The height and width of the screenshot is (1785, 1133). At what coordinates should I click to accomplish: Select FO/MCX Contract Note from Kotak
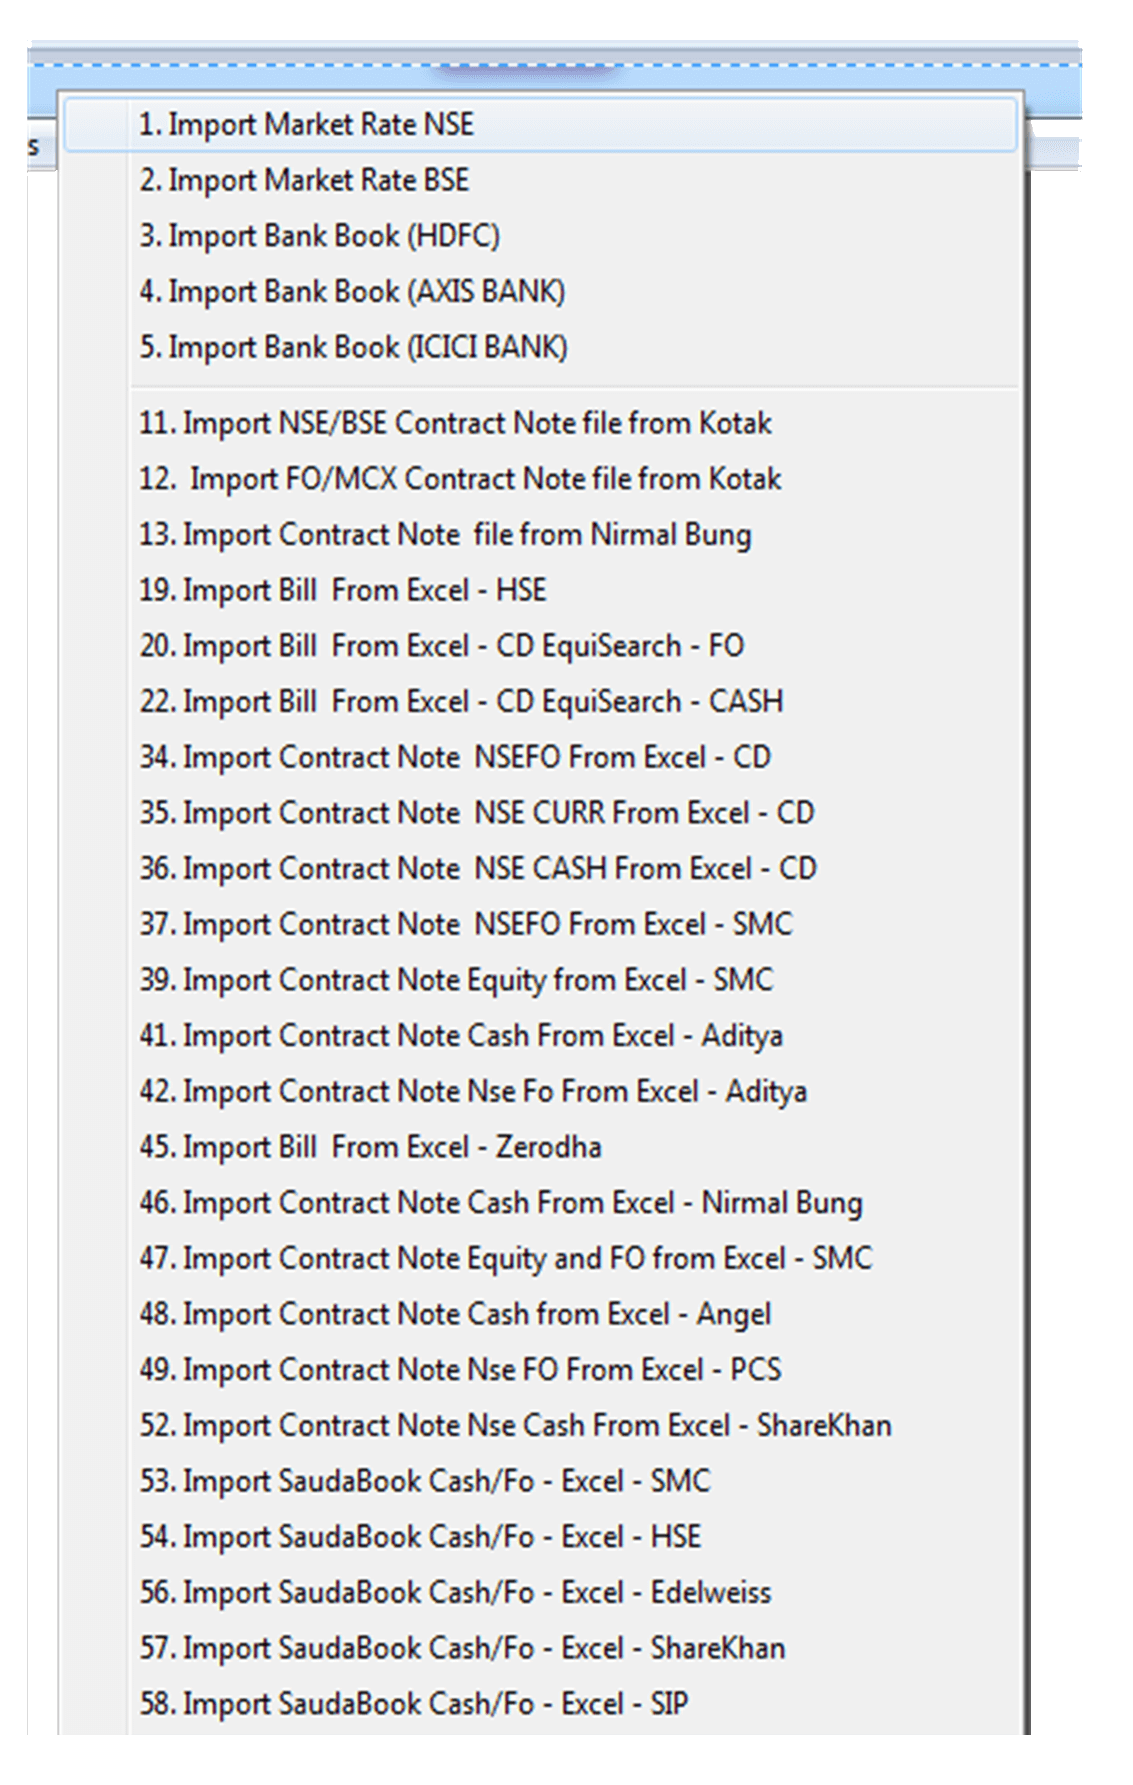point(541,479)
